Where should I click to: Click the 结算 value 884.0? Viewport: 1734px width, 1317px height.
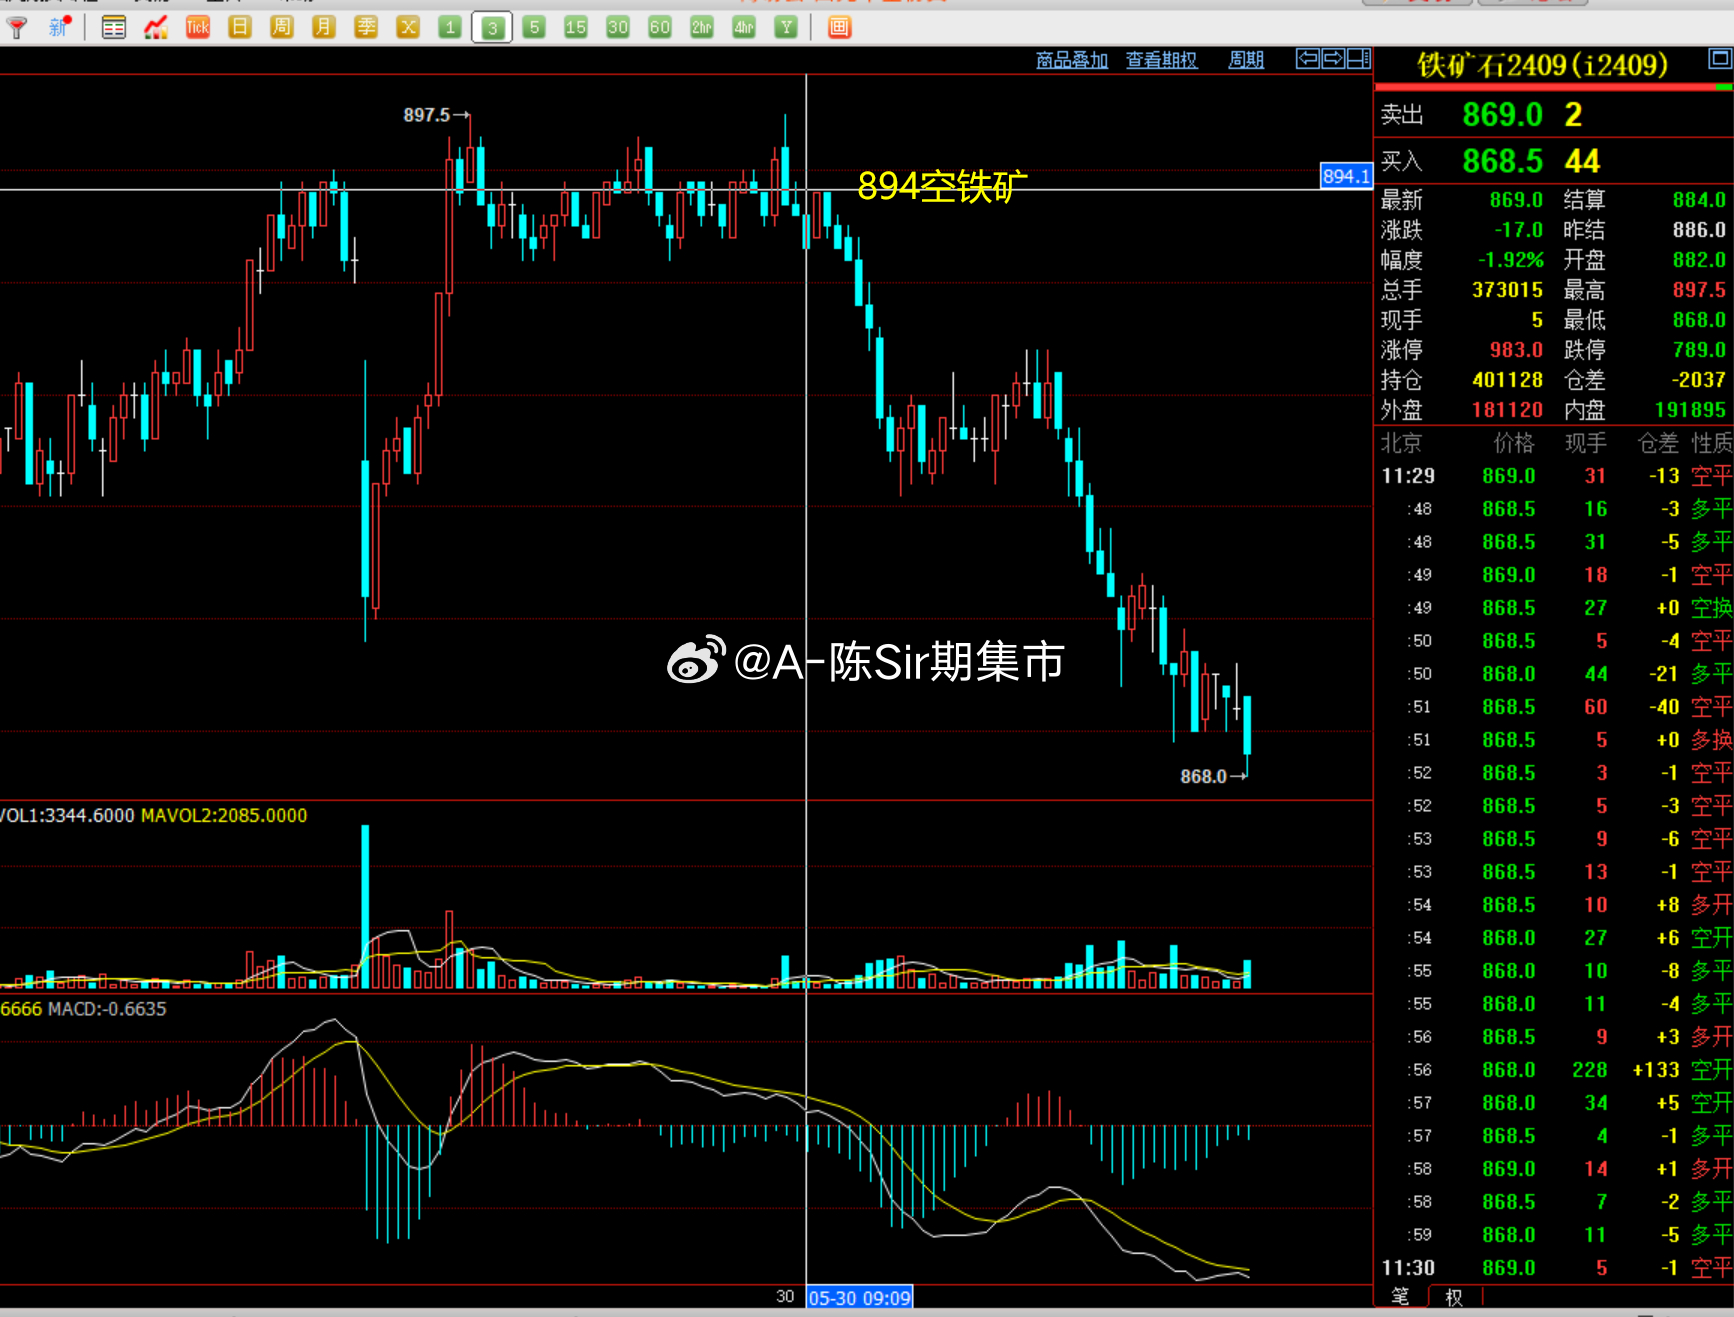click(1699, 200)
